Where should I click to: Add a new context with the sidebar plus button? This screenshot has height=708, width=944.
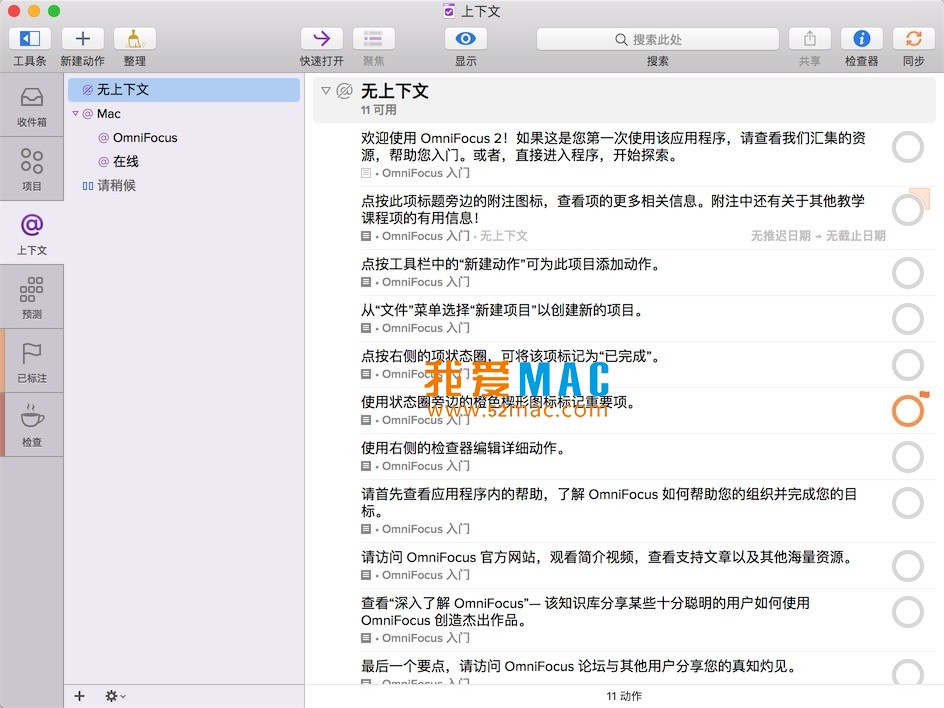79,696
